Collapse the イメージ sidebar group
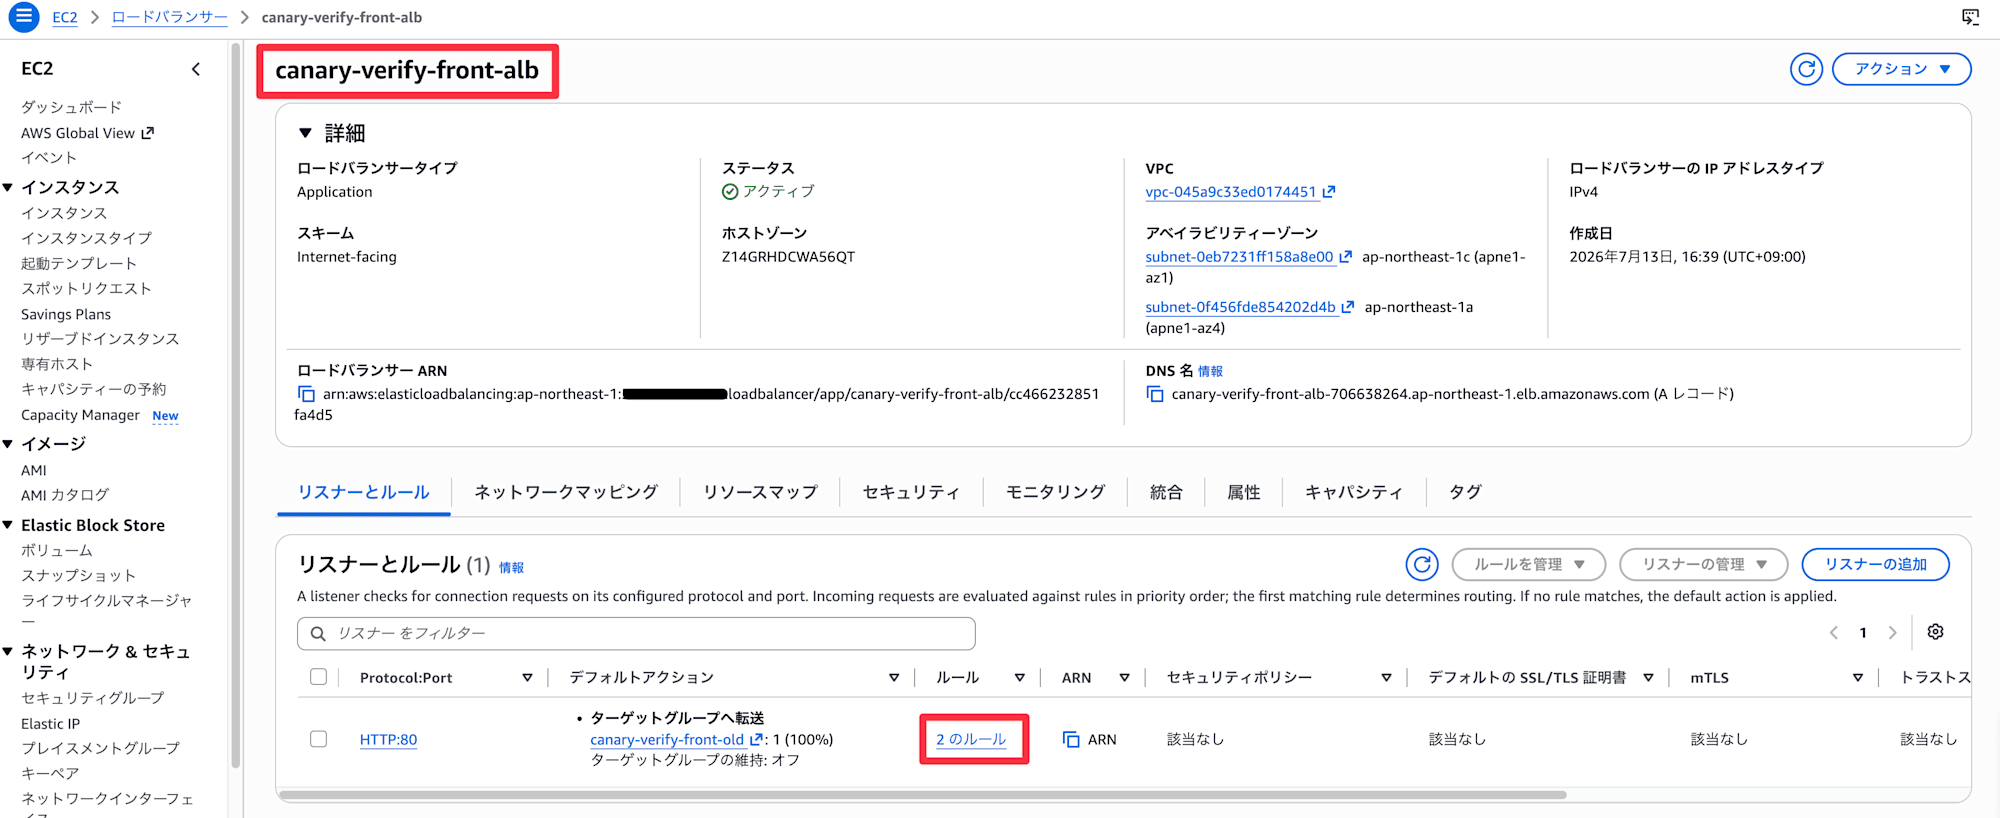This screenshot has height=818, width=2000. pyautogui.click(x=8, y=443)
